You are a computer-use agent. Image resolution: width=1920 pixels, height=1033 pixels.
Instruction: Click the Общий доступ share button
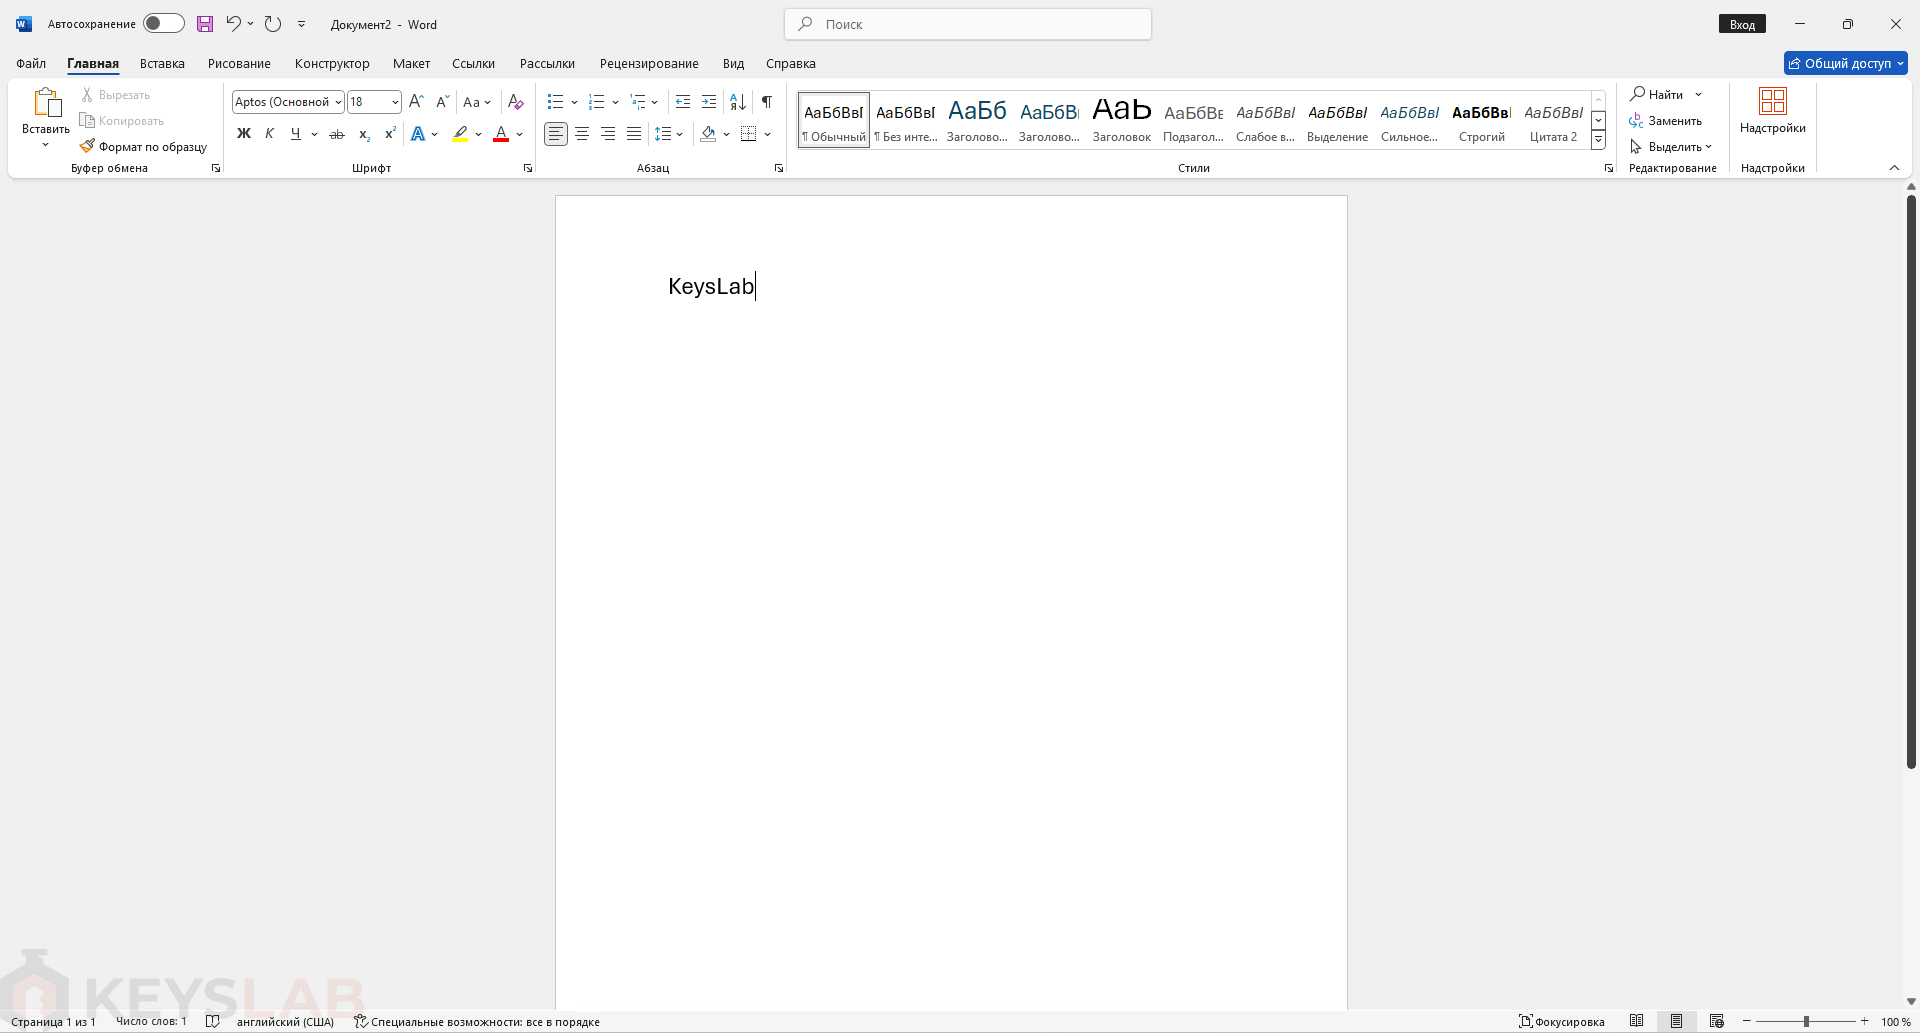pos(1846,64)
